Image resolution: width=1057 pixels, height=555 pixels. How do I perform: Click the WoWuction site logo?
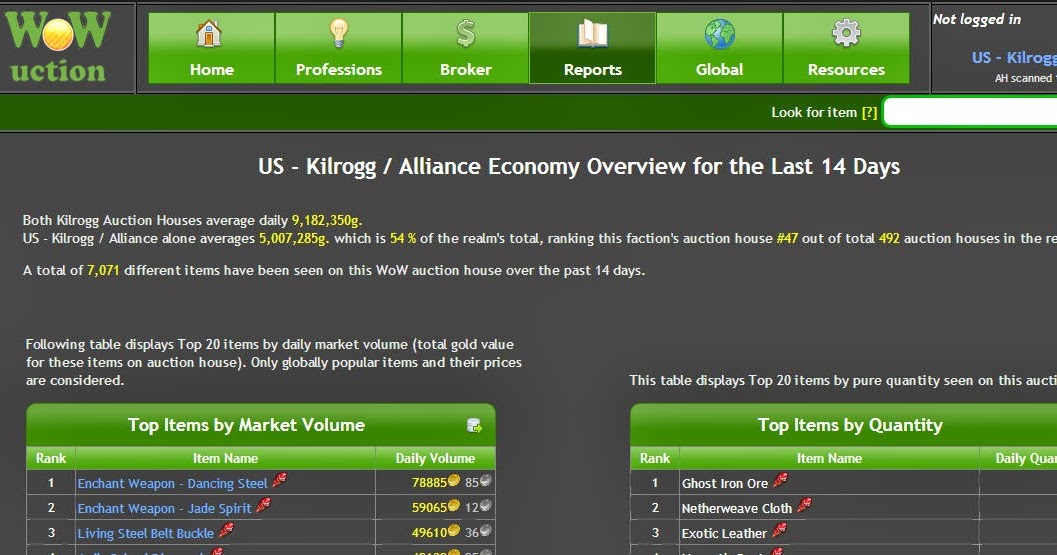point(58,48)
